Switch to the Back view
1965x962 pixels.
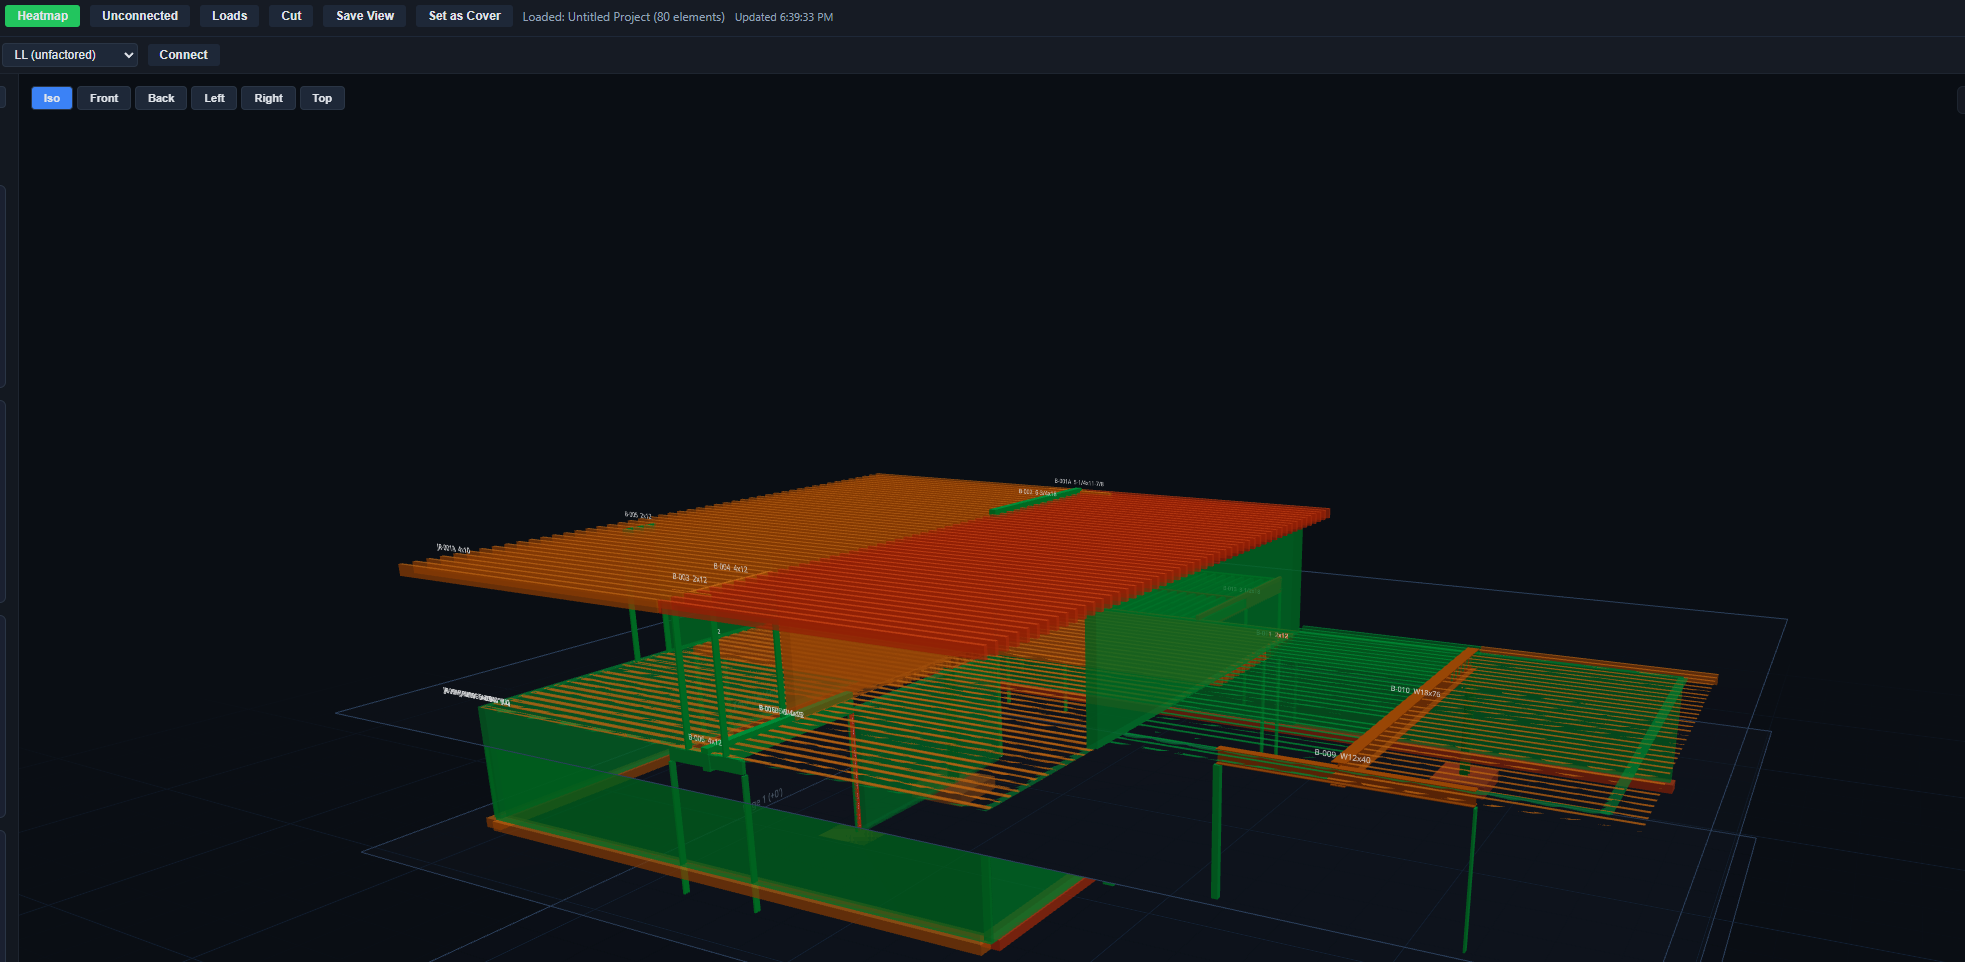coord(161,98)
